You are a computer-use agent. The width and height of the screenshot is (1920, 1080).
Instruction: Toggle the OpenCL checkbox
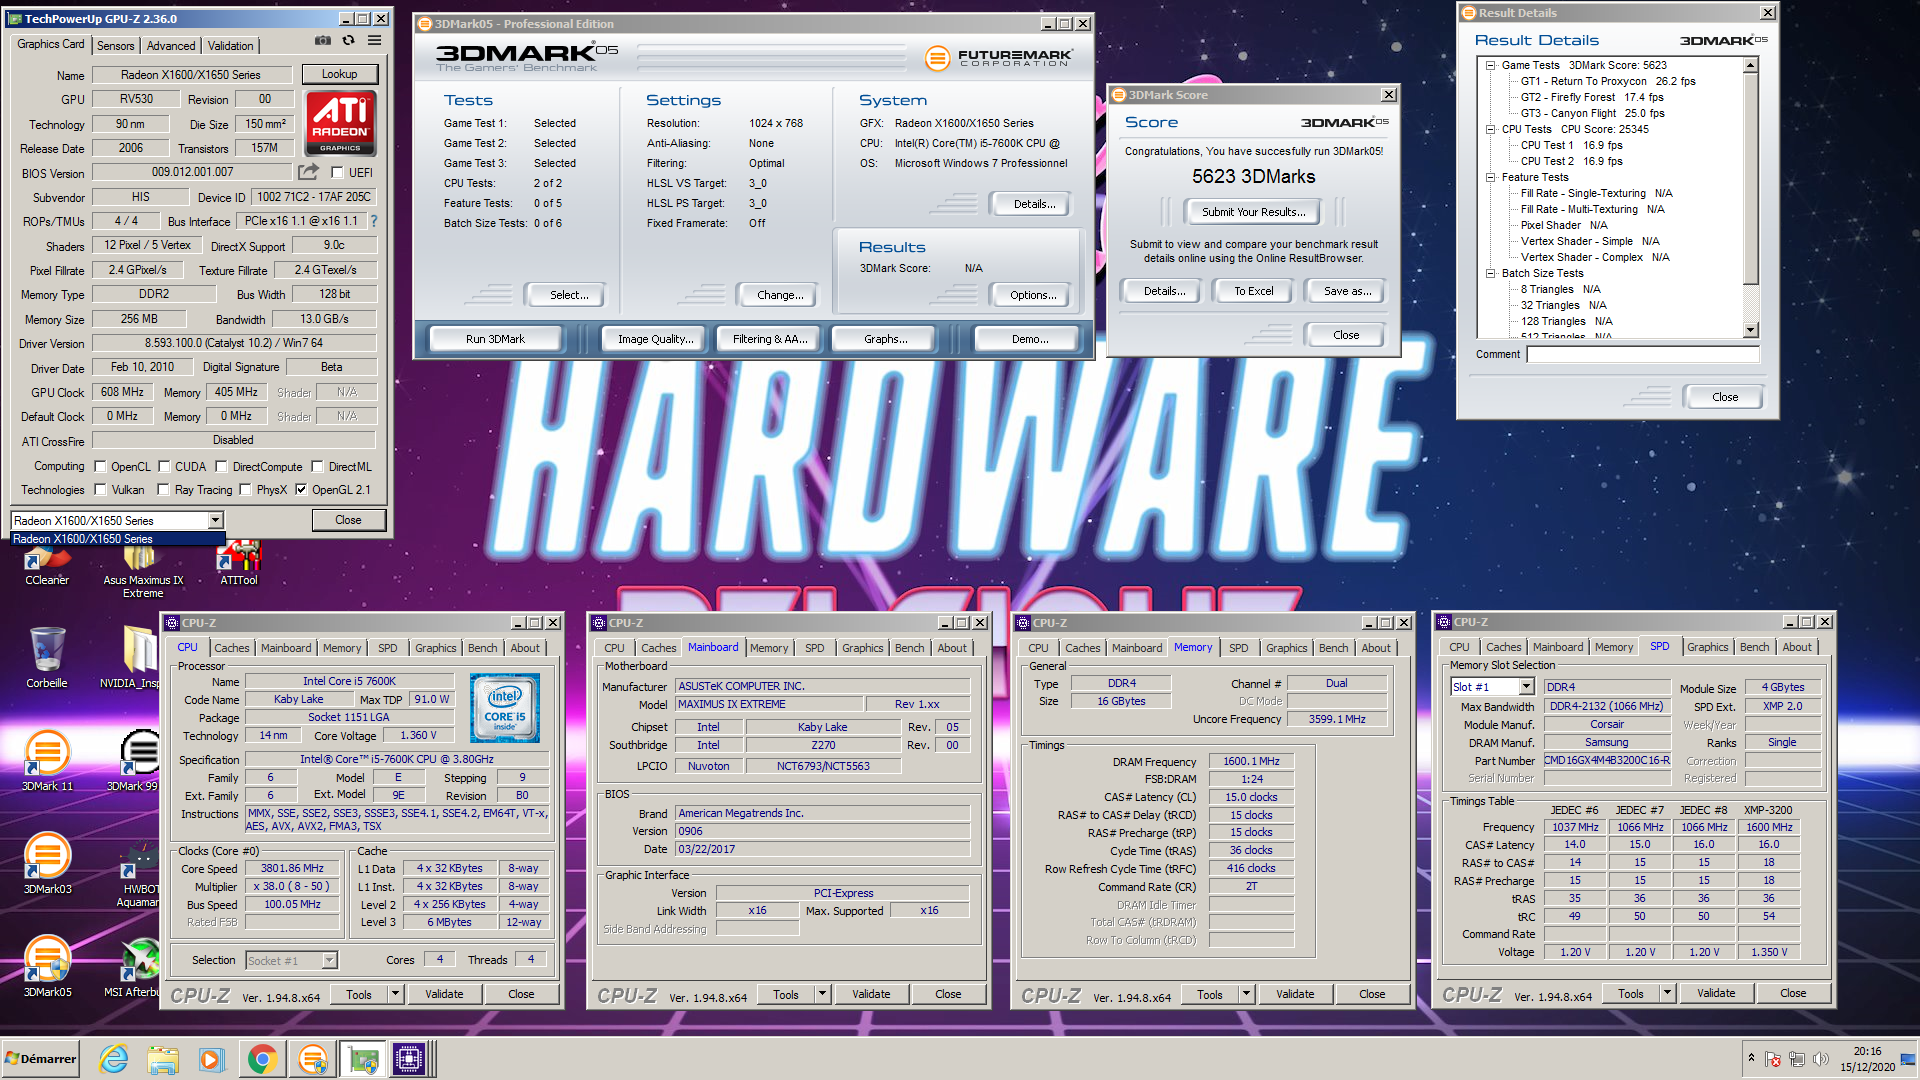click(100, 466)
